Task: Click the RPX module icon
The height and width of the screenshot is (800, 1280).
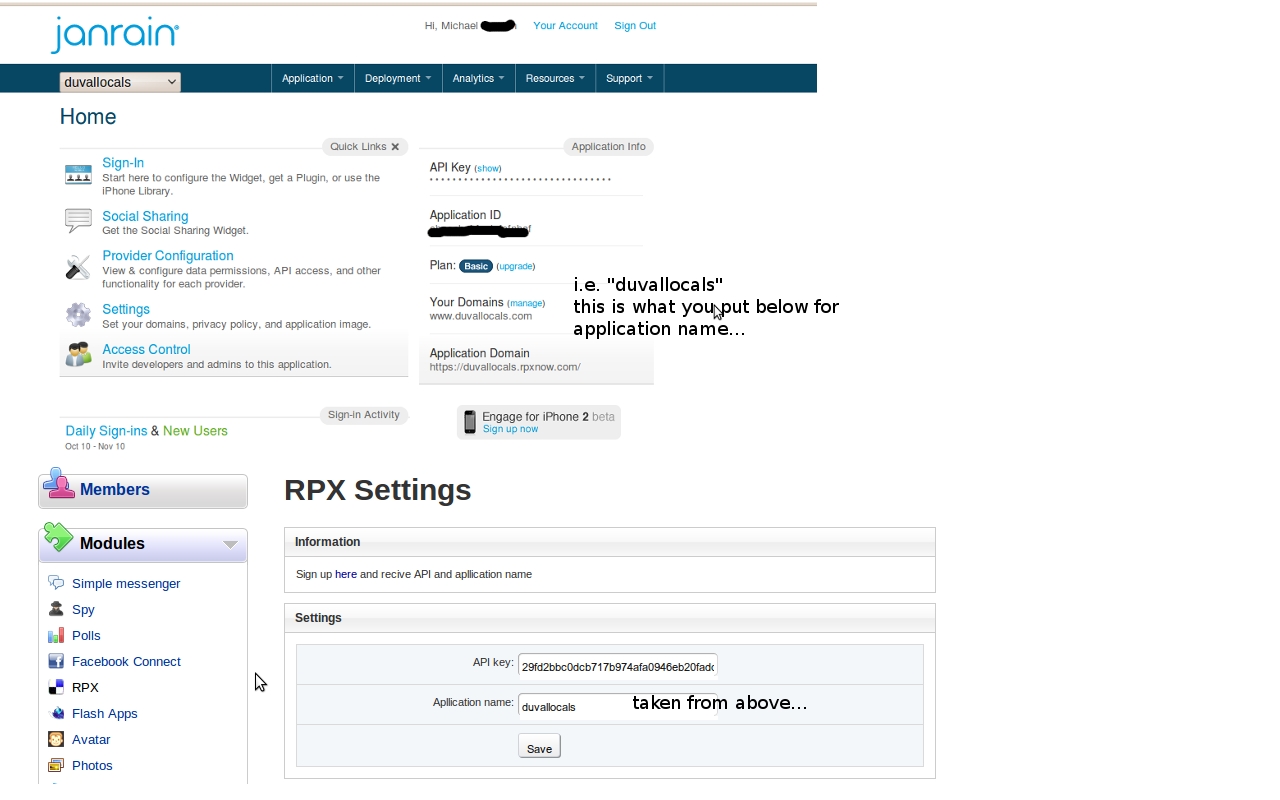Action: (56, 687)
